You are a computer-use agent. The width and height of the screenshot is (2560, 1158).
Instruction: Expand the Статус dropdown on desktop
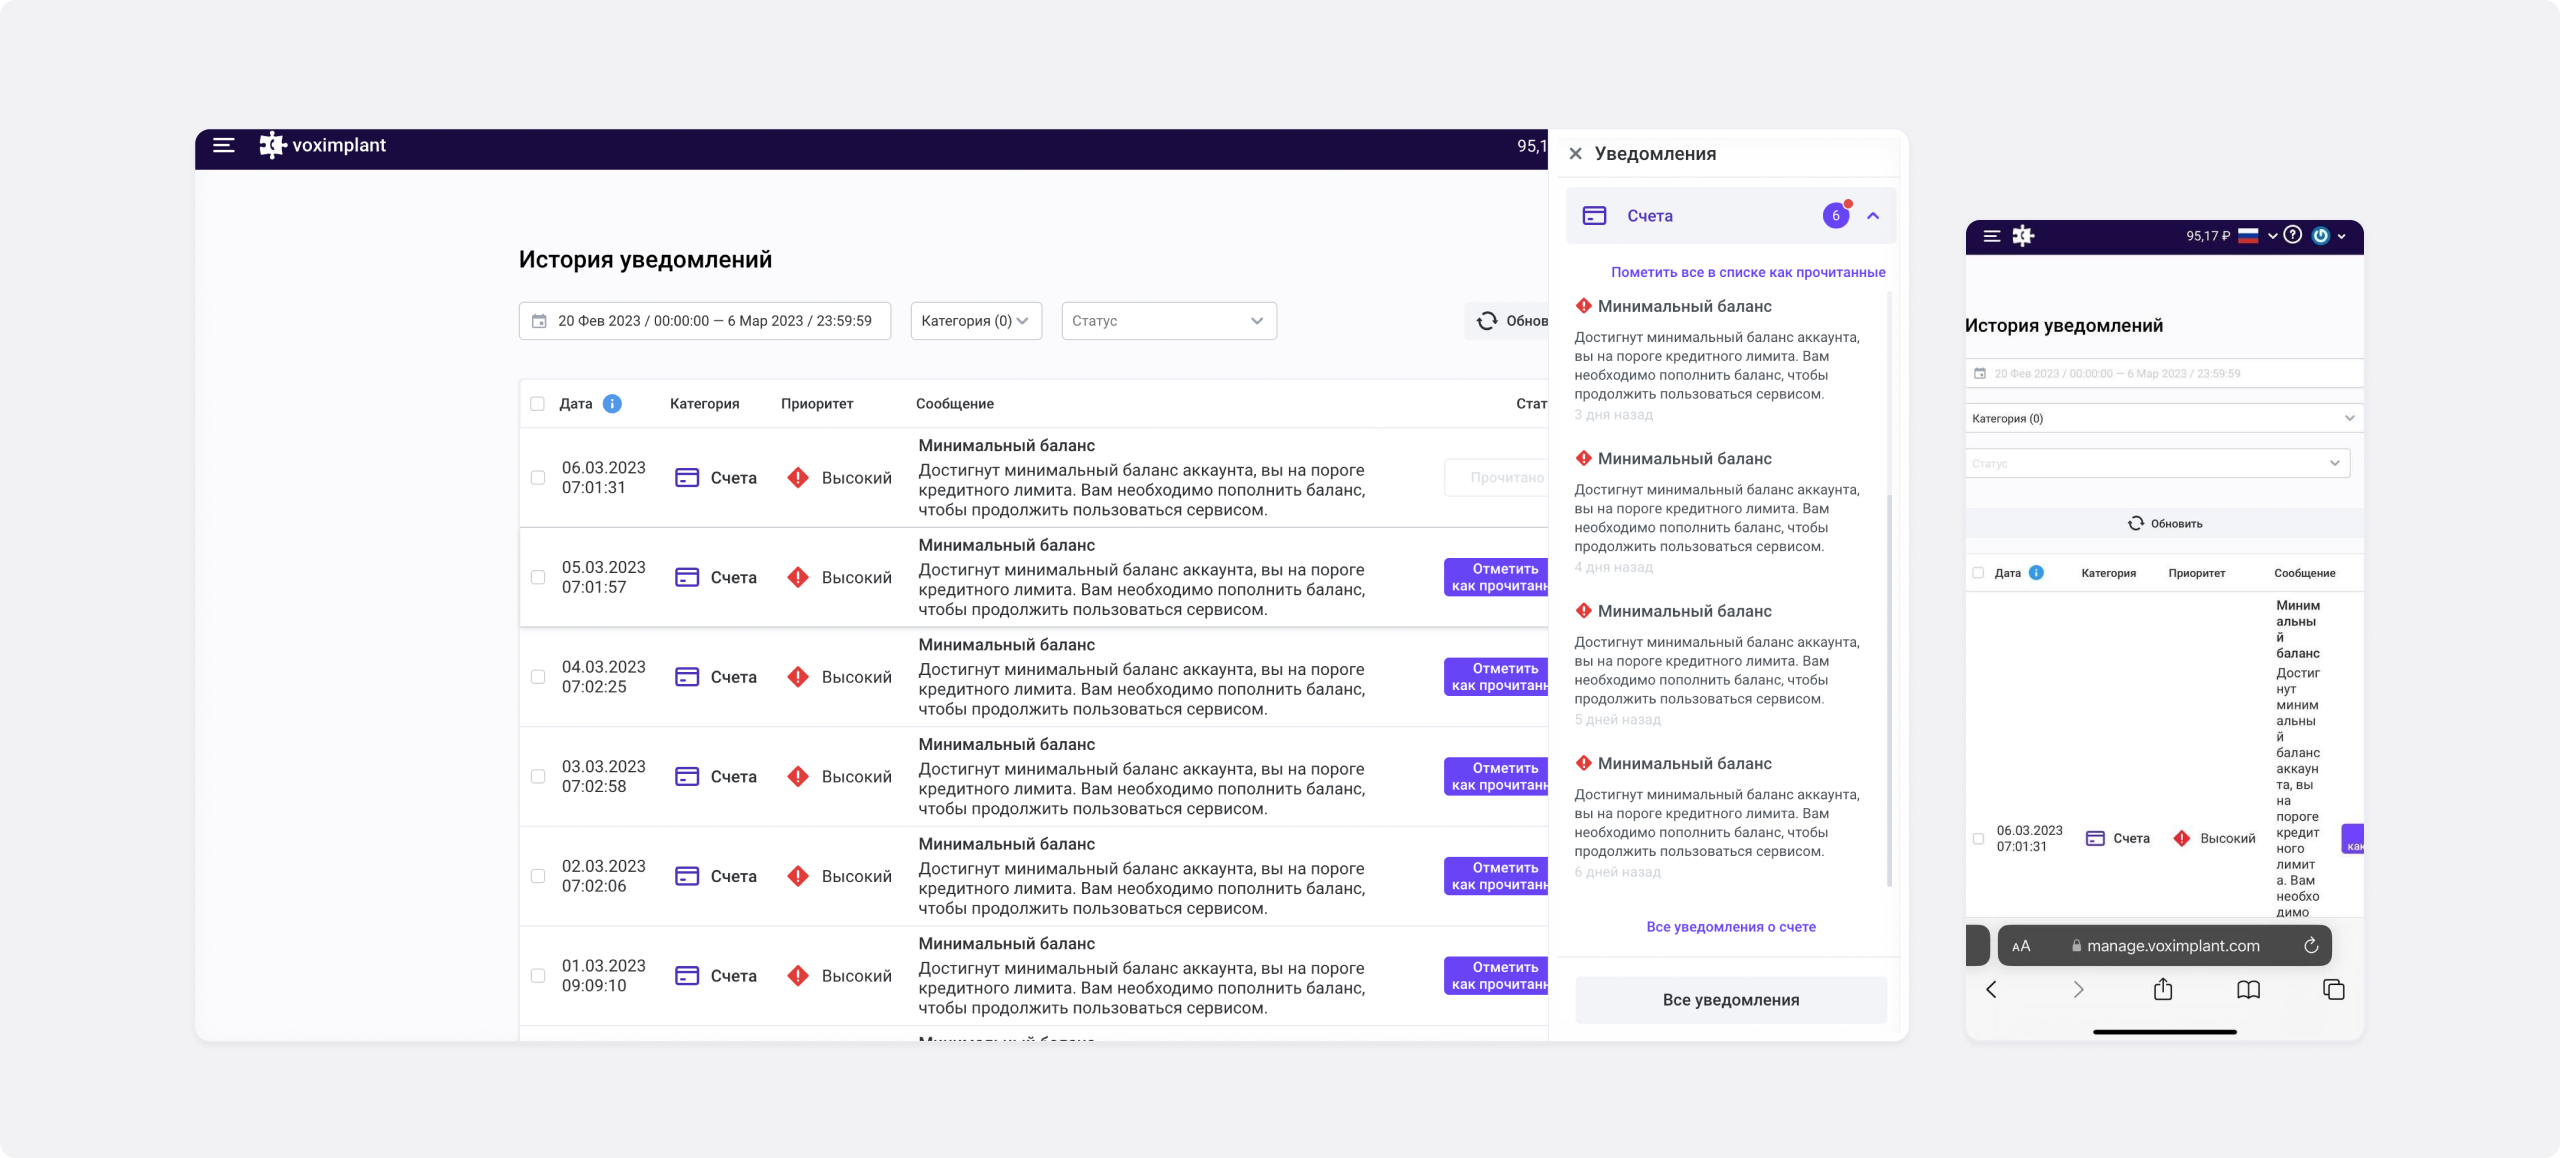pyautogui.click(x=1168, y=321)
